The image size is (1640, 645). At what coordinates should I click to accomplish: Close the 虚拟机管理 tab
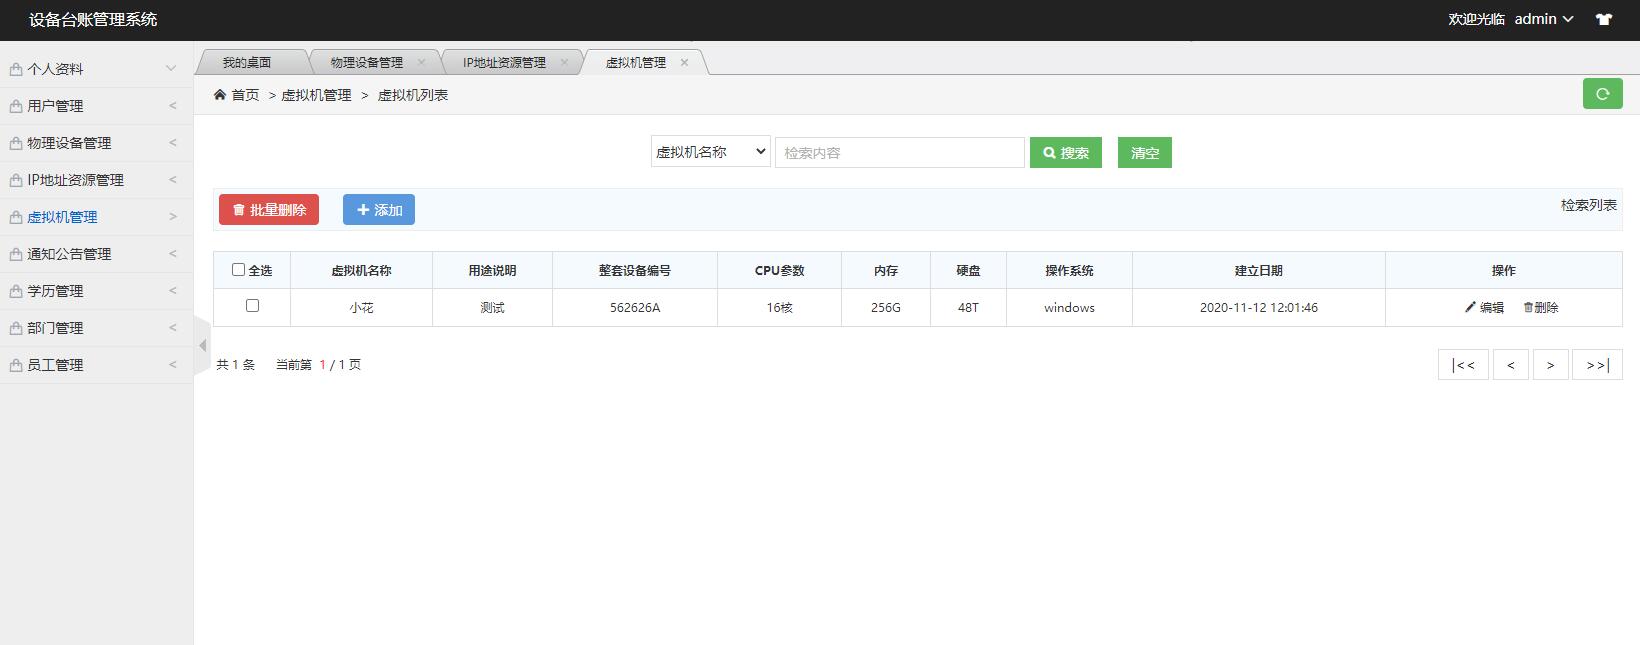[684, 62]
